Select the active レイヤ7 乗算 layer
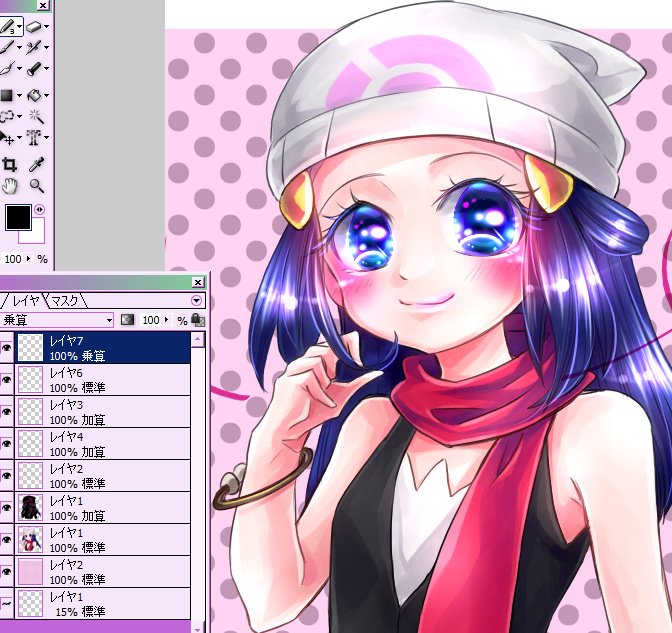Screen dimensions: 672x633 (102, 348)
